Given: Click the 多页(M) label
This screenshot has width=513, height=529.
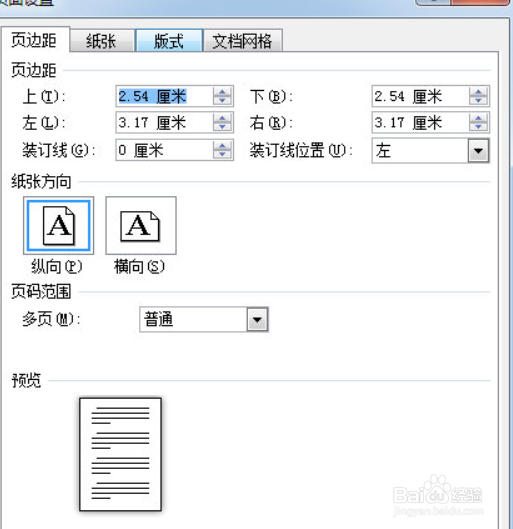Looking at the screenshot, I should pos(51,319).
